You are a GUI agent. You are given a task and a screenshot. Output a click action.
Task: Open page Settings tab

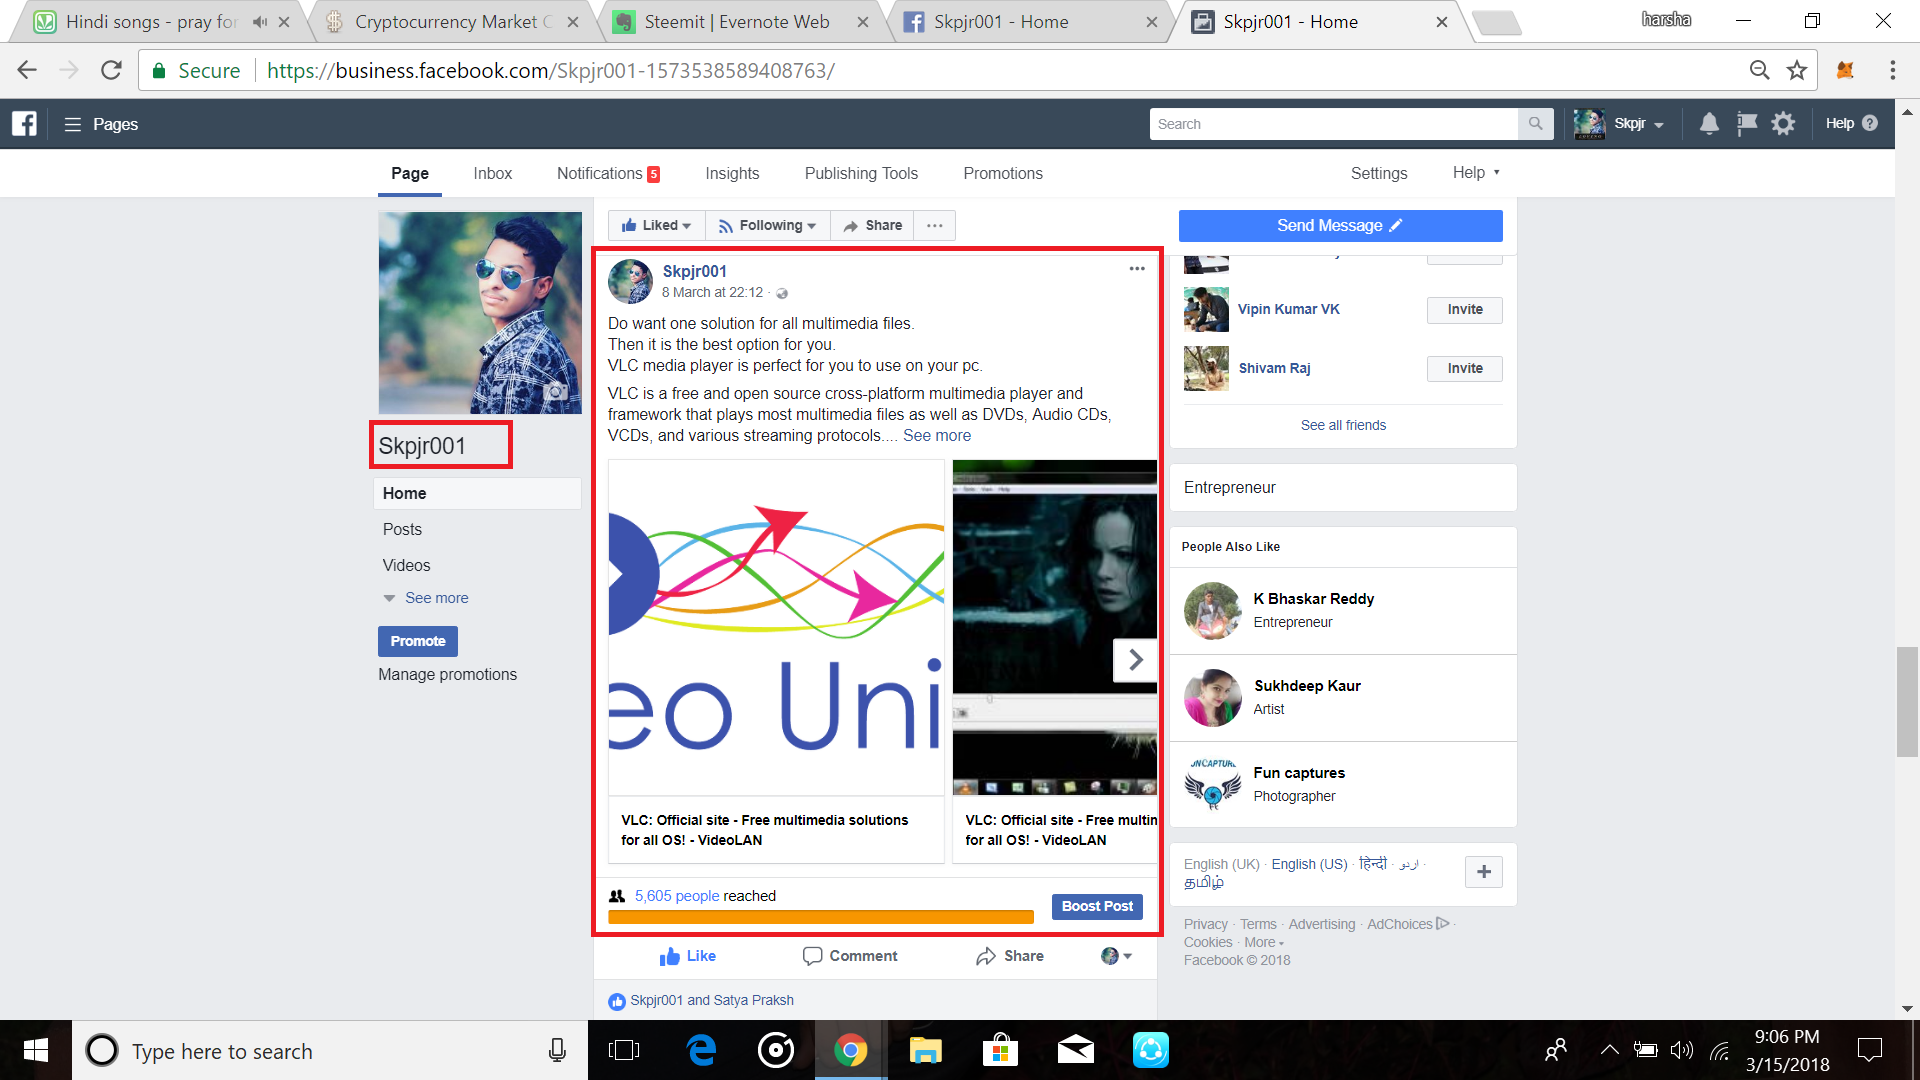(1379, 174)
